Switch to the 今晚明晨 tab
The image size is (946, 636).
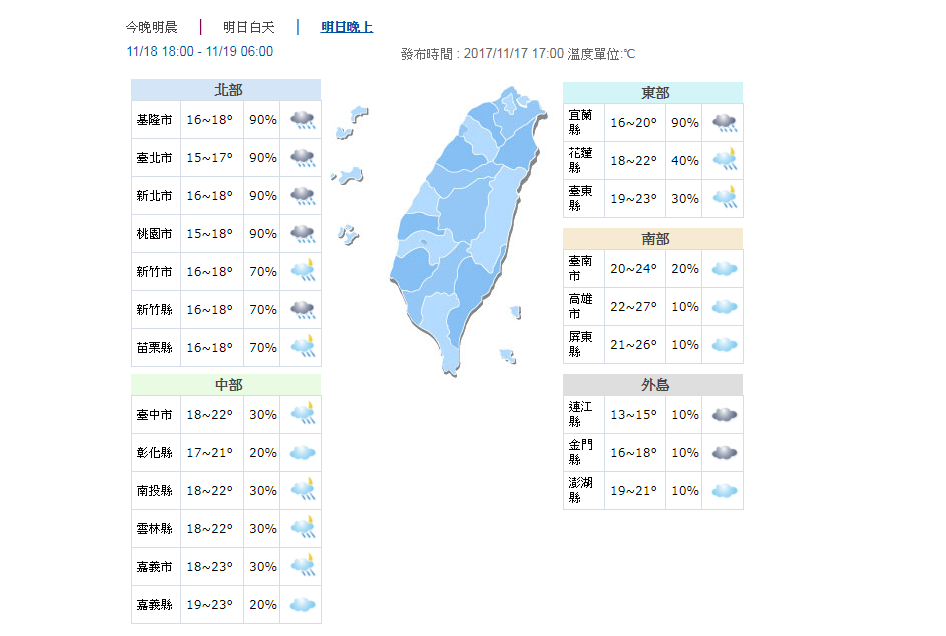(151, 27)
